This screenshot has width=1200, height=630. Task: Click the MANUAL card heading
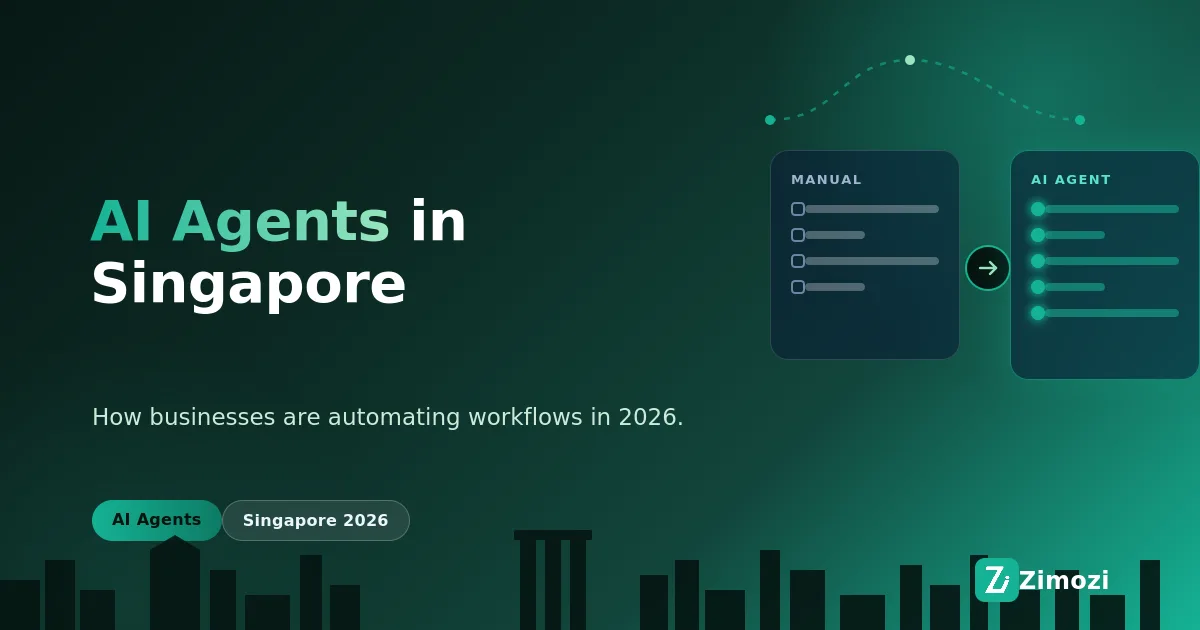tap(826, 180)
